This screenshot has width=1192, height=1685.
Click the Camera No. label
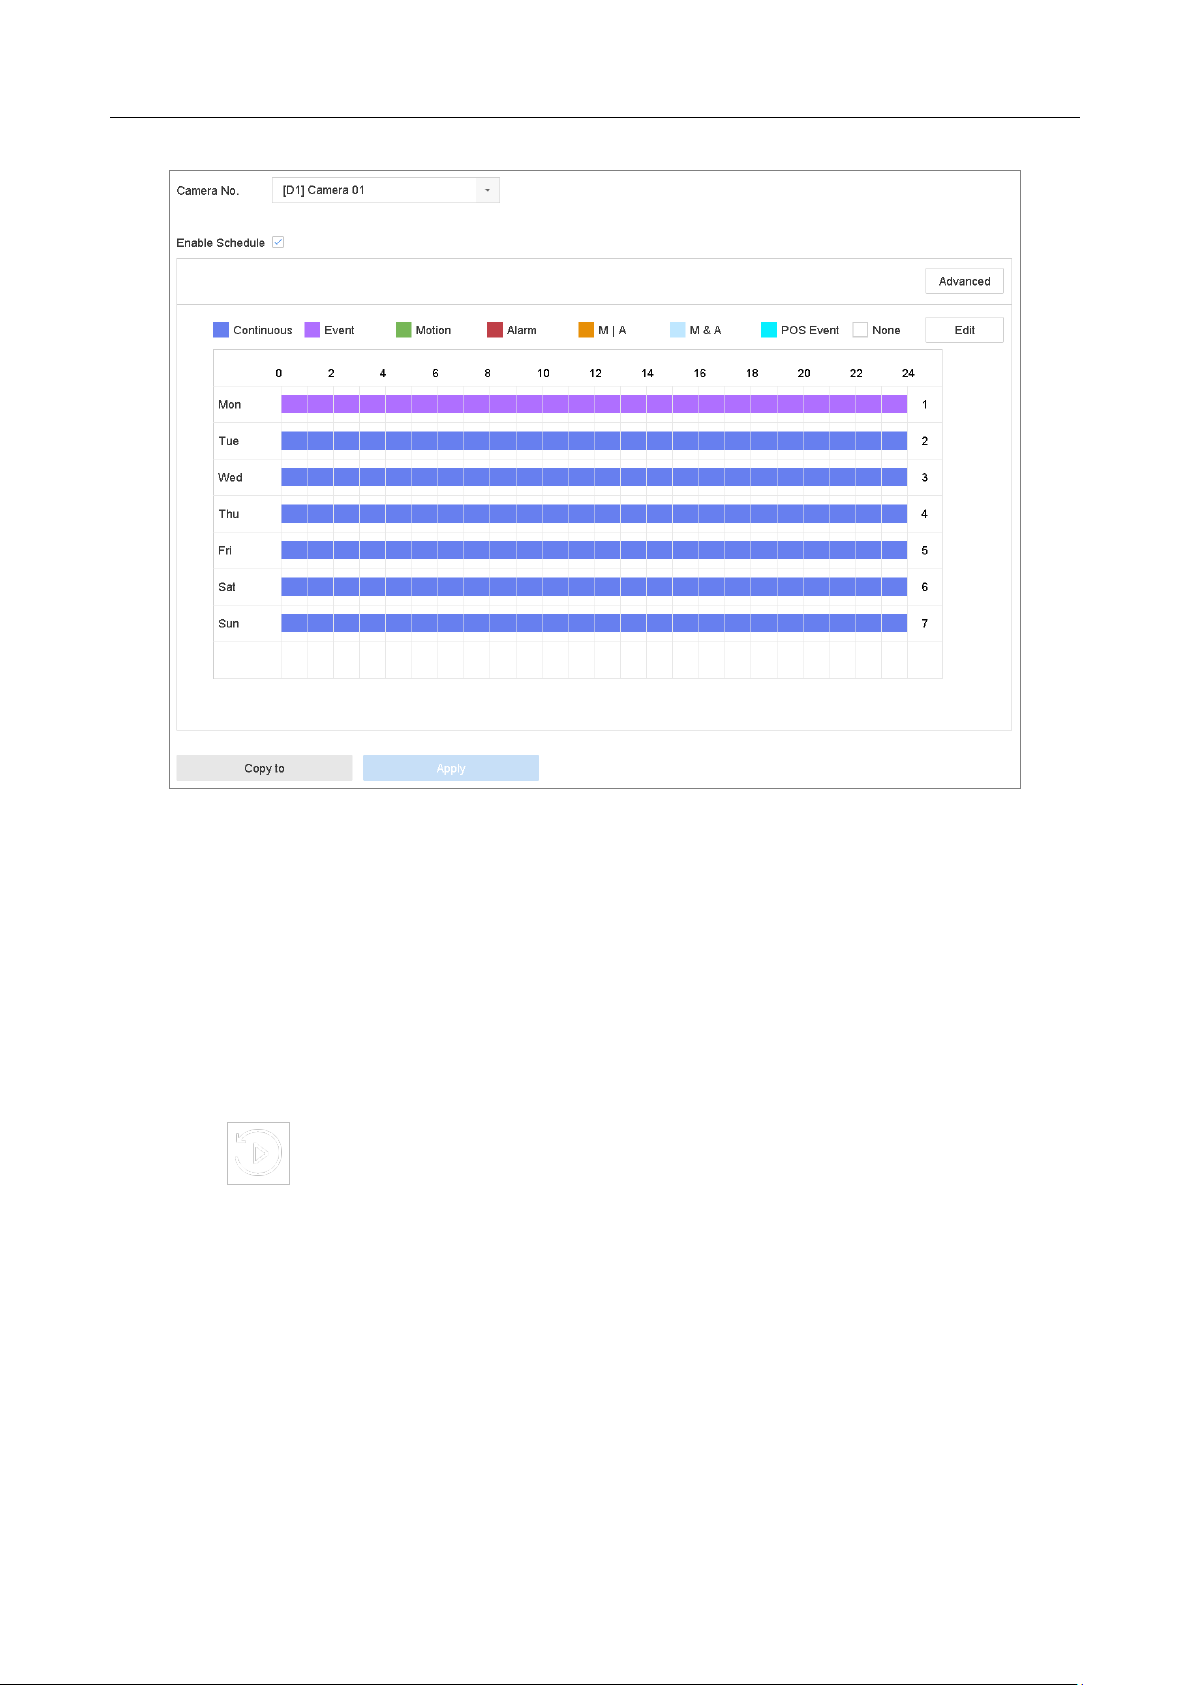click(208, 191)
